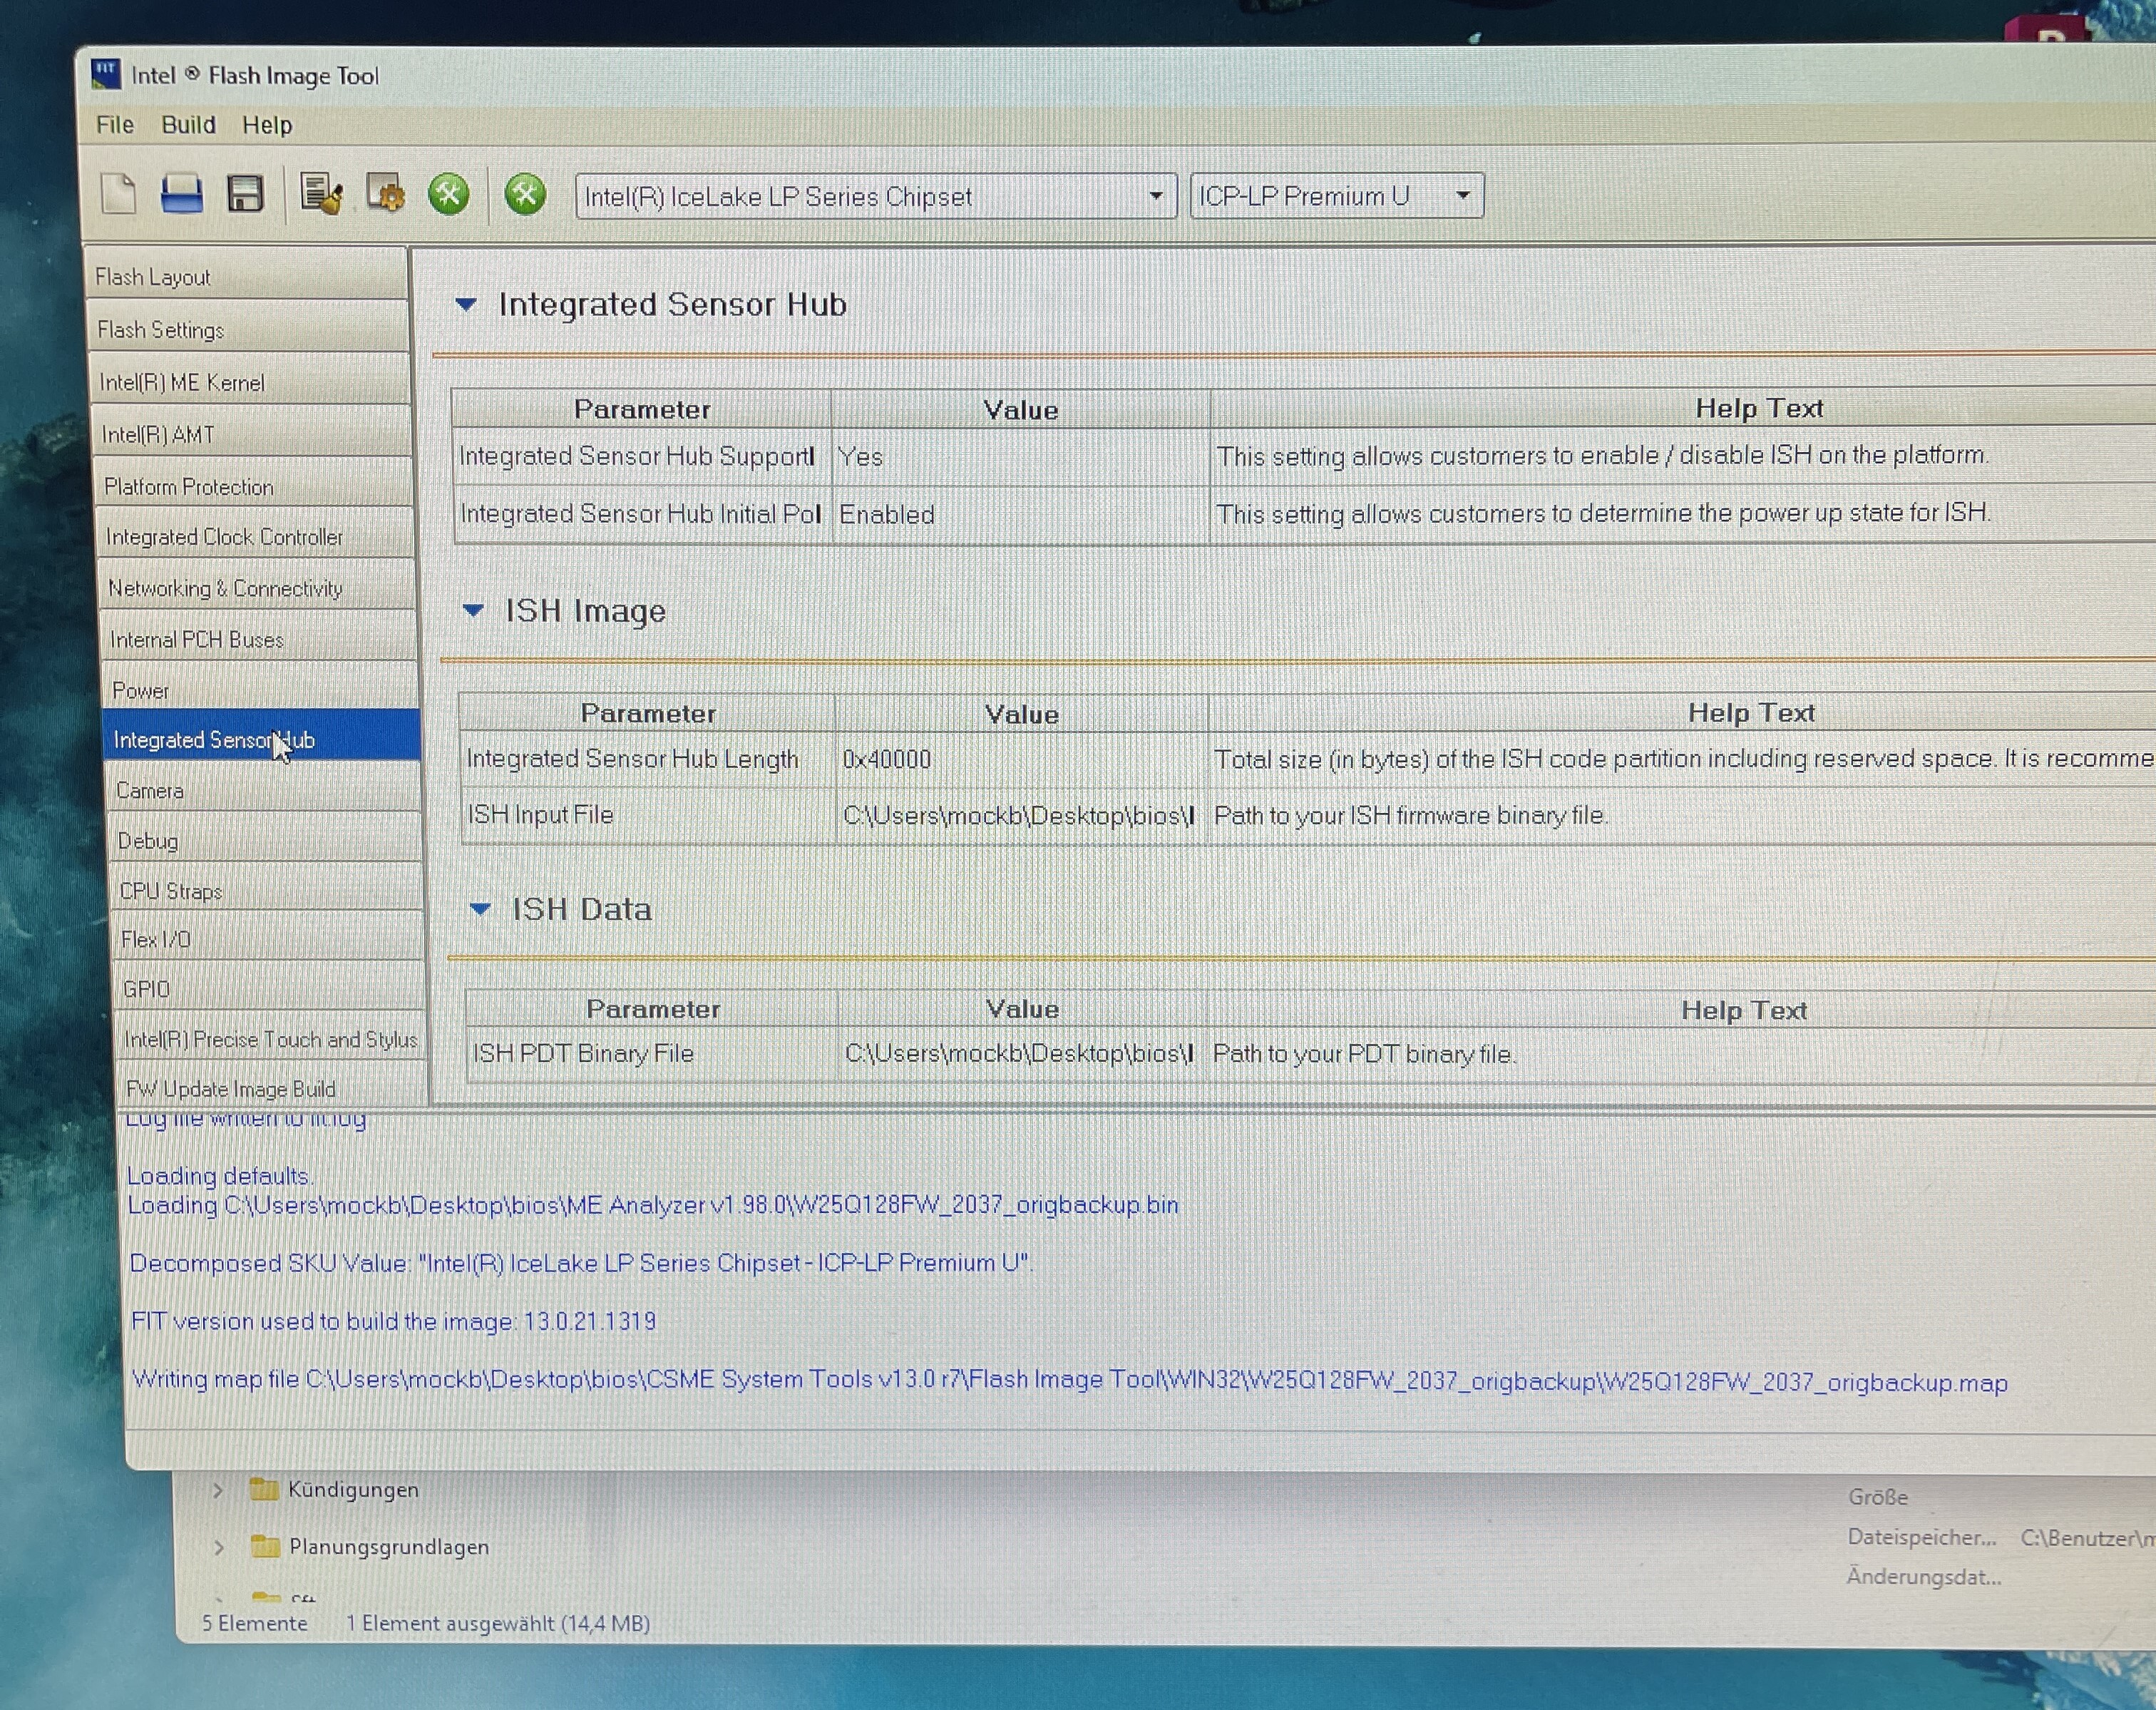Open the File menu

pos(114,125)
